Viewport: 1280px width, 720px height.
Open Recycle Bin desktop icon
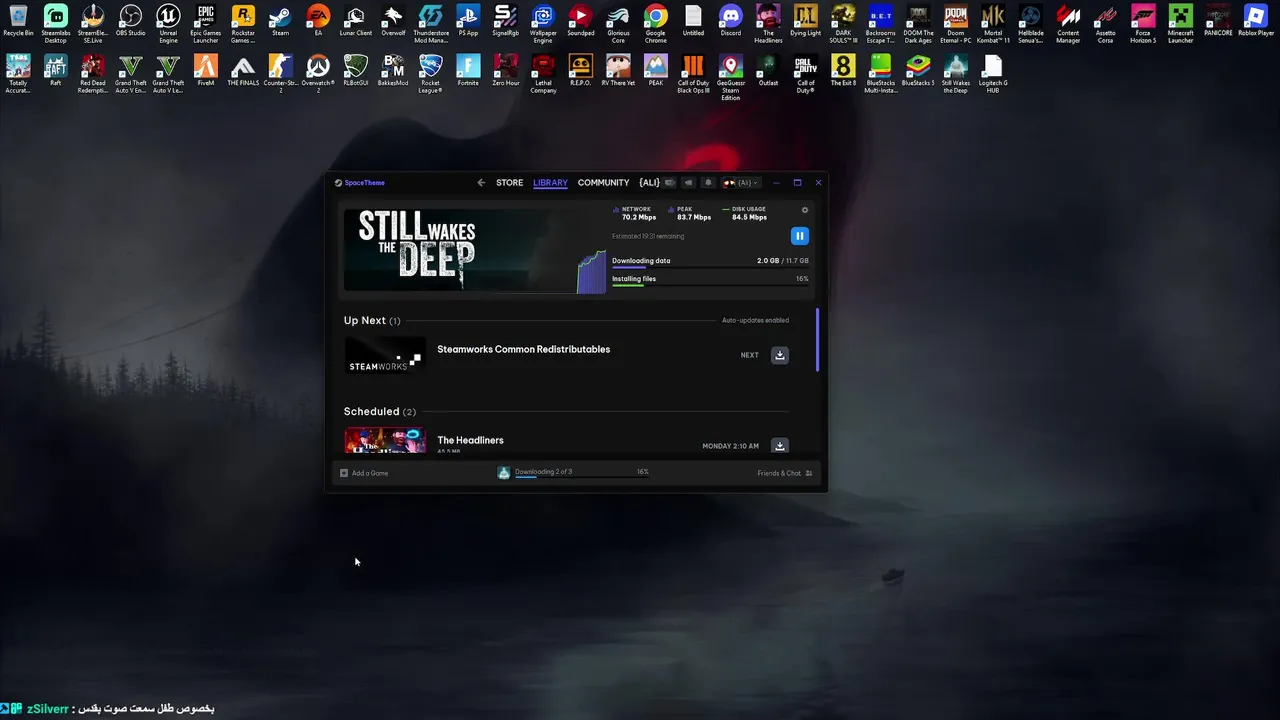pos(18,22)
